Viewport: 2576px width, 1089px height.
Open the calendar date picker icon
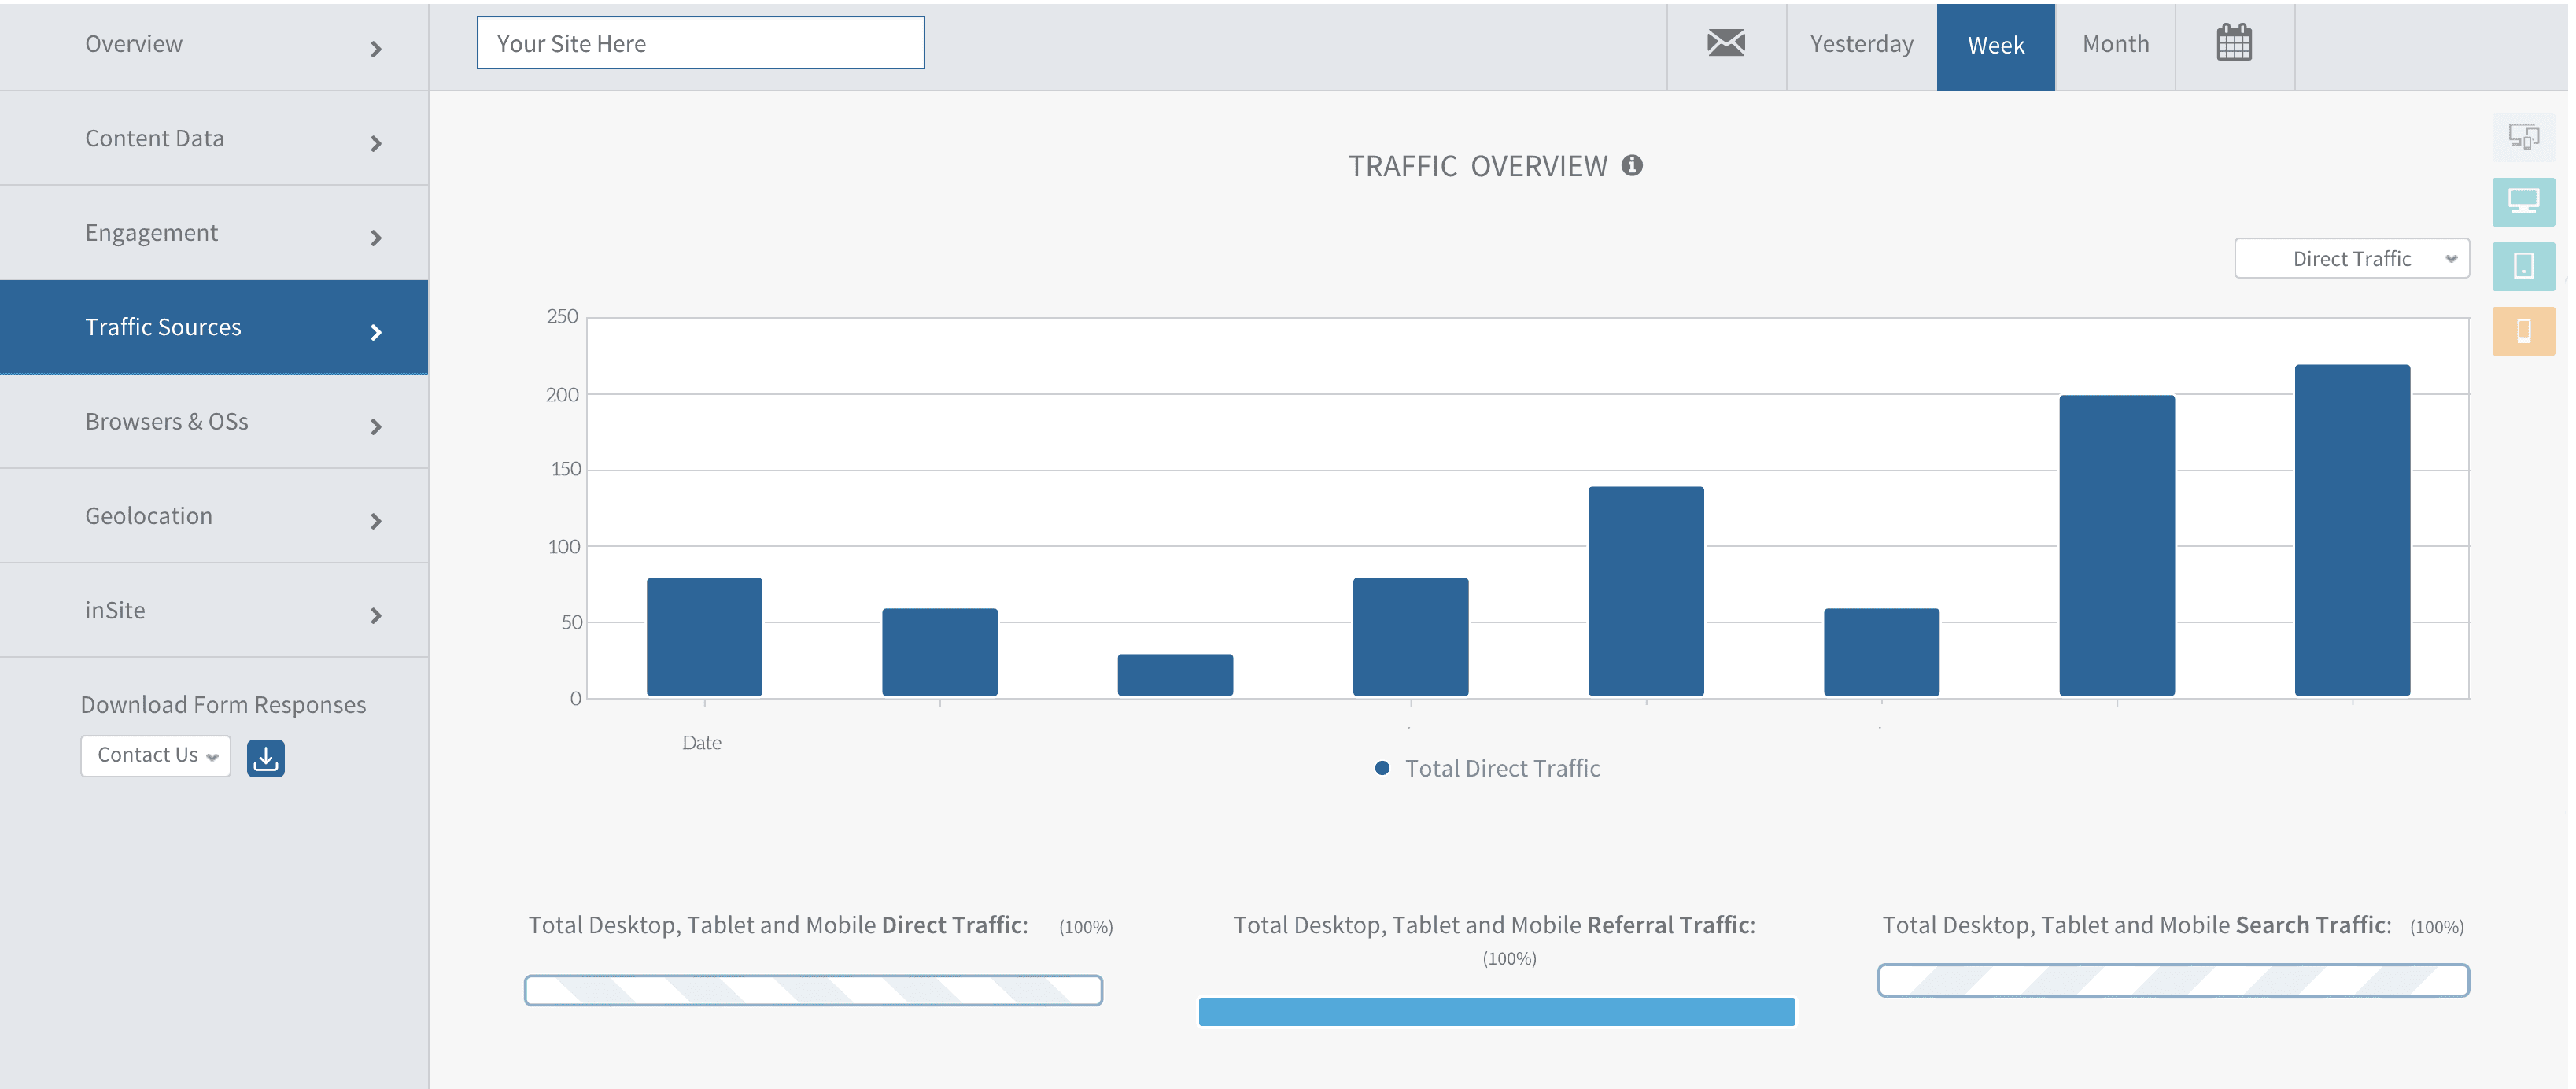[x=2234, y=43]
